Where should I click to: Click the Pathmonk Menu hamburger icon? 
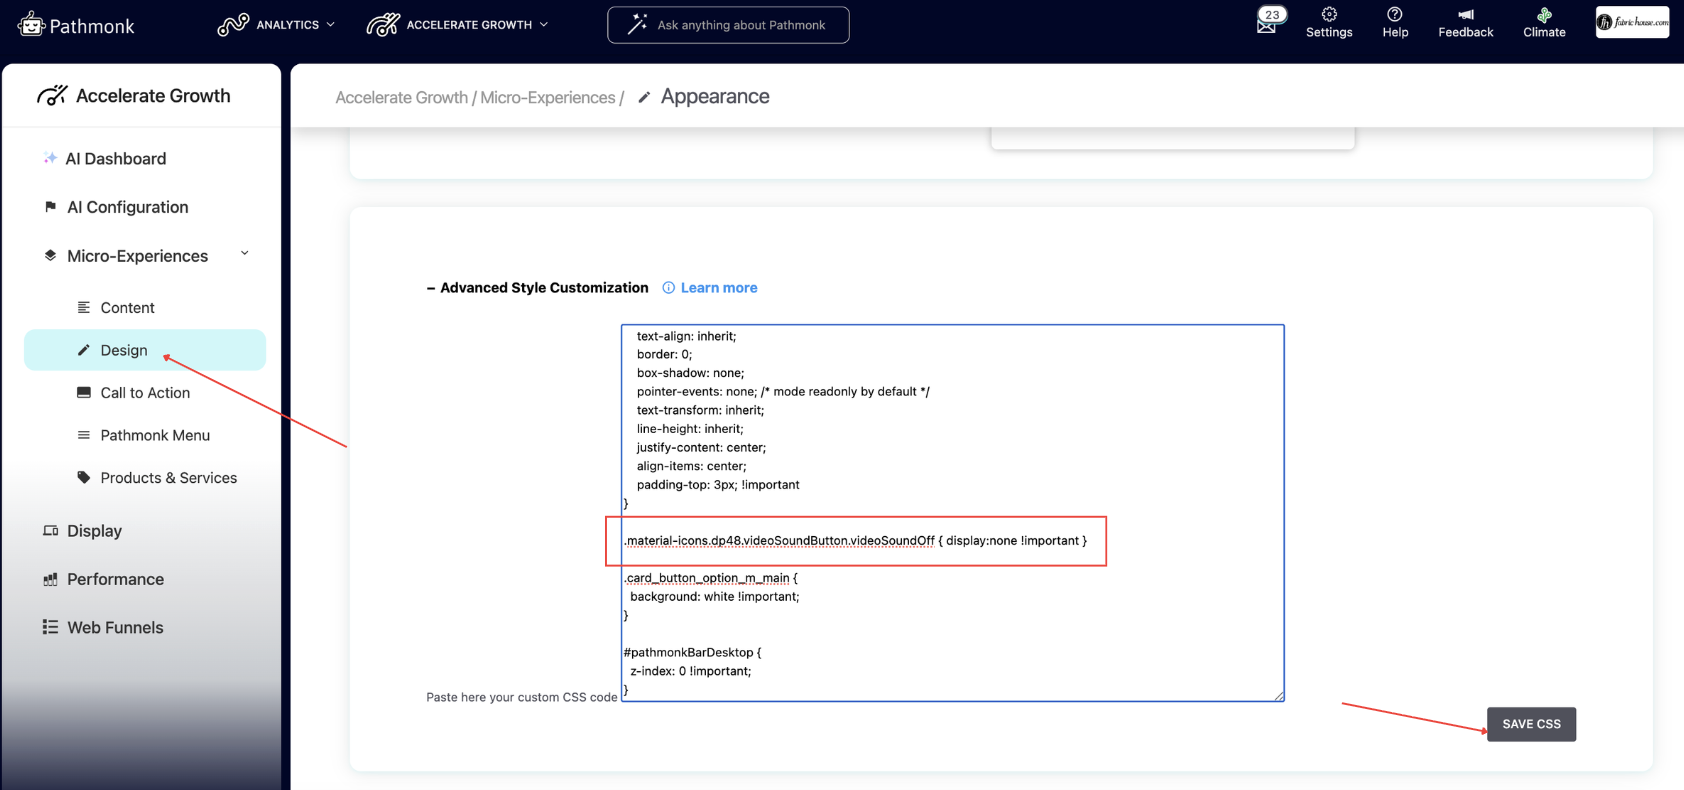tap(84, 435)
